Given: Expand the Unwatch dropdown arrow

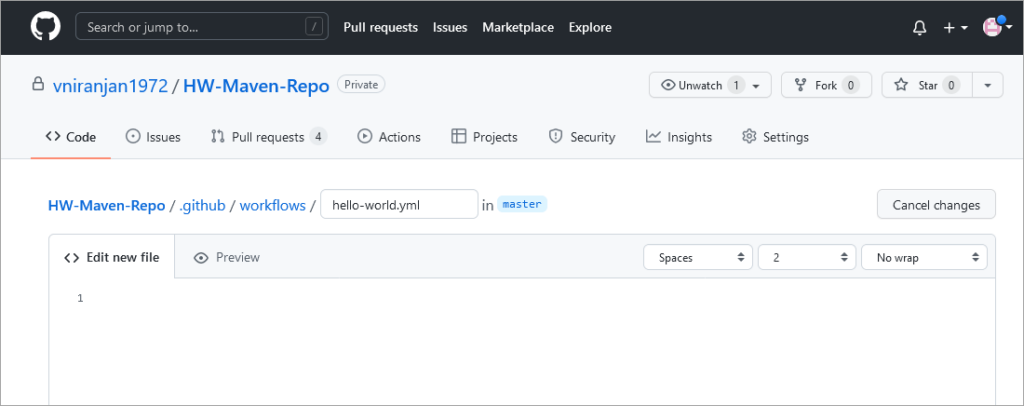Looking at the screenshot, I should 756,86.
